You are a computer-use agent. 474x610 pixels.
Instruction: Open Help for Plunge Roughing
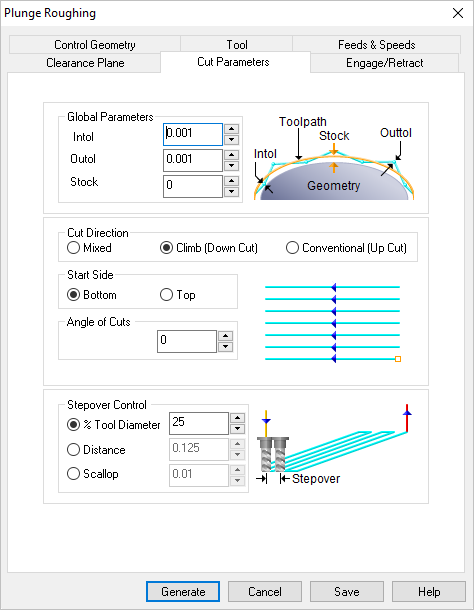click(429, 592)
